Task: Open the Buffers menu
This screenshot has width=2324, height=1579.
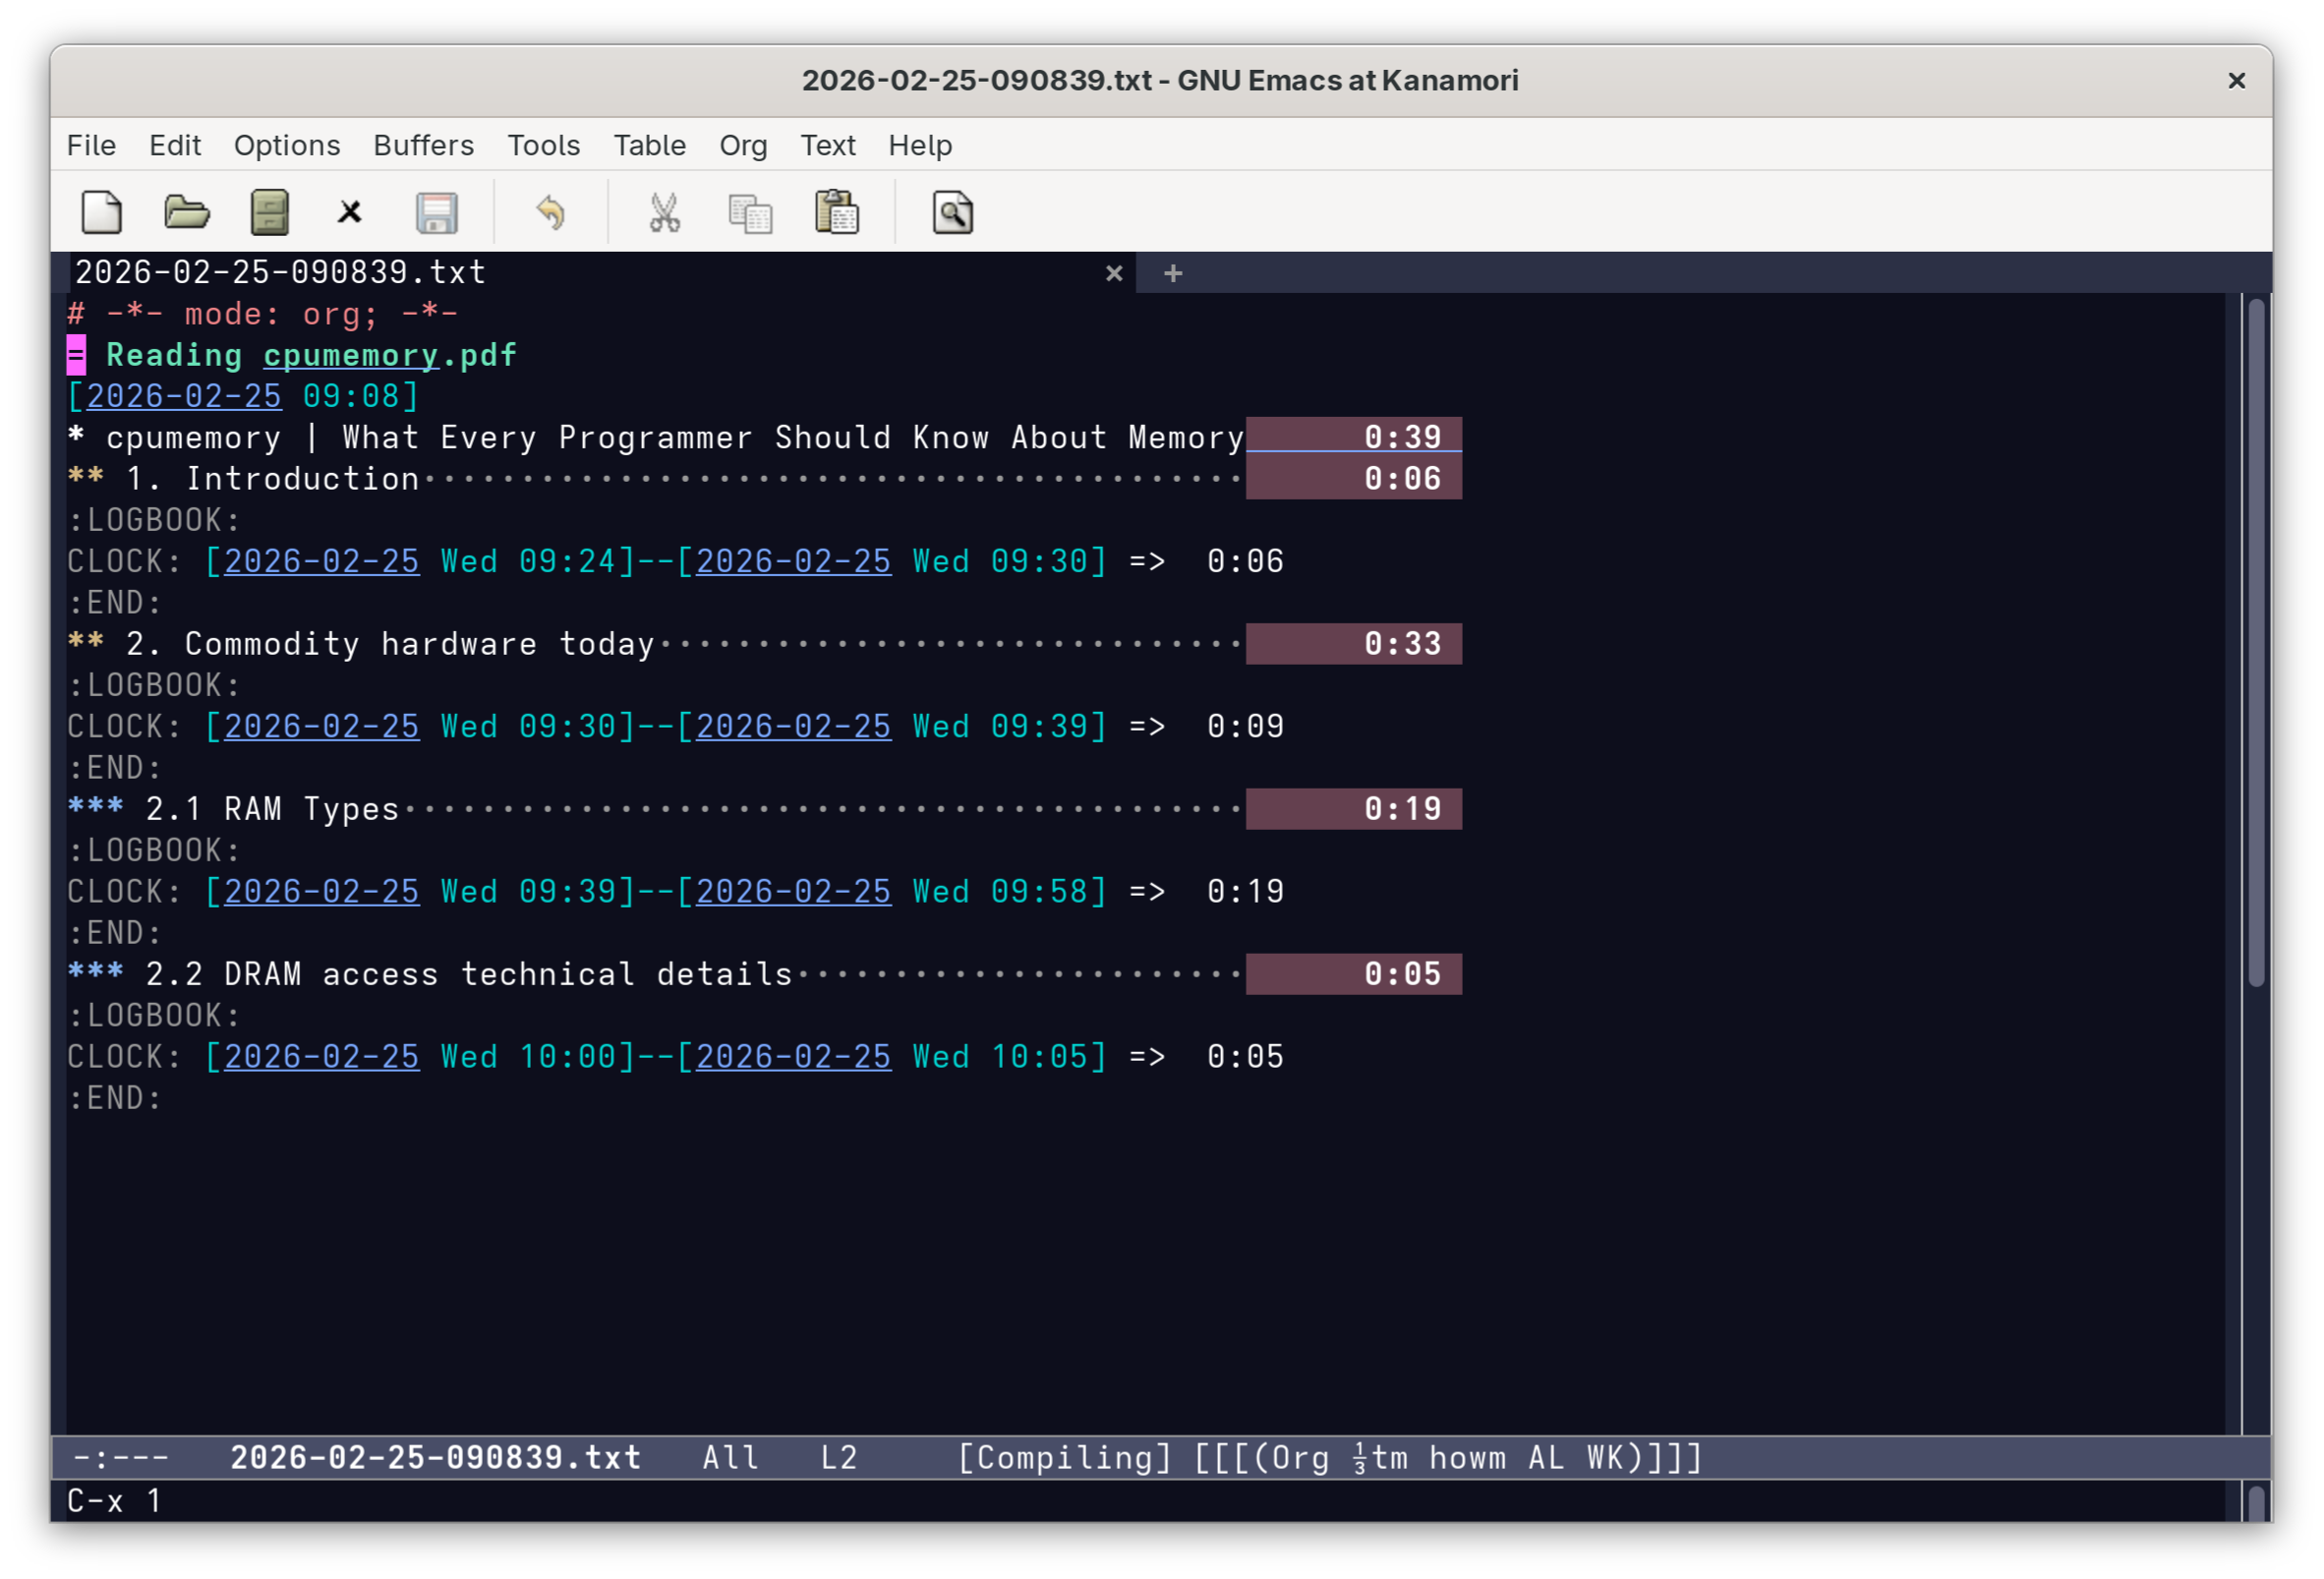Action: pyautogui.click(x=423, y=146)
